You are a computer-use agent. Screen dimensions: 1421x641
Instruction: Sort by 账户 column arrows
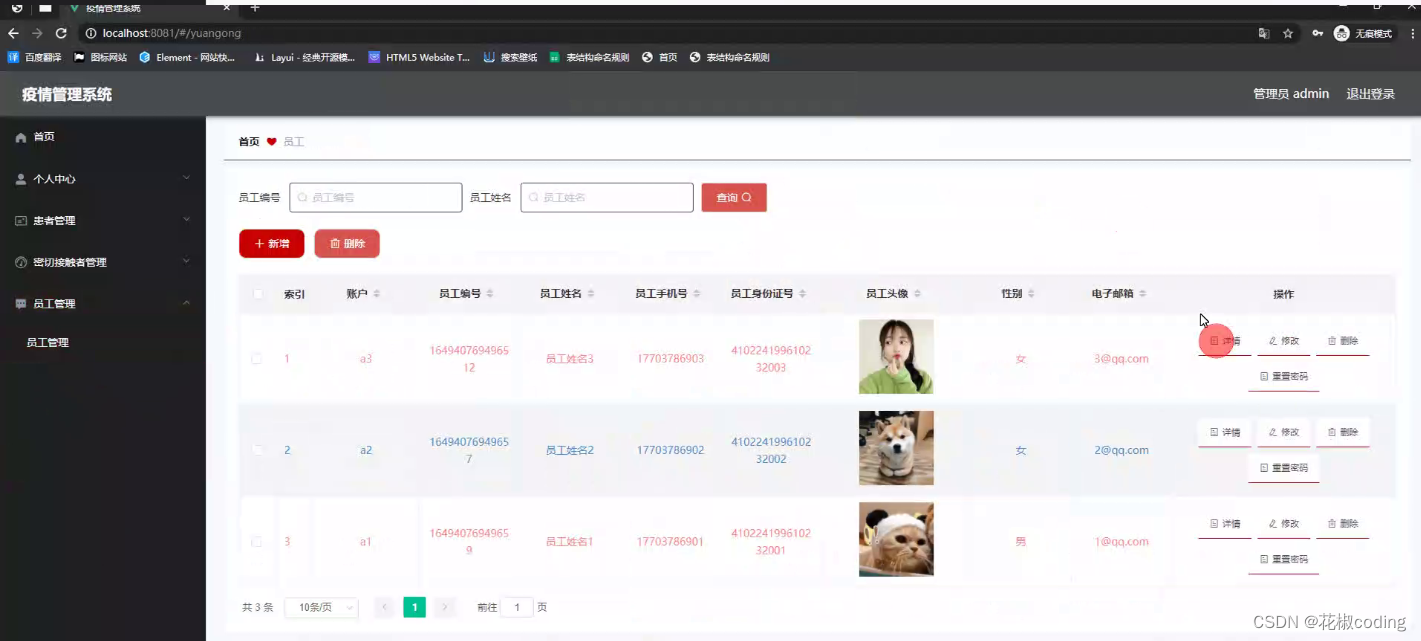[x=377, y=294]
